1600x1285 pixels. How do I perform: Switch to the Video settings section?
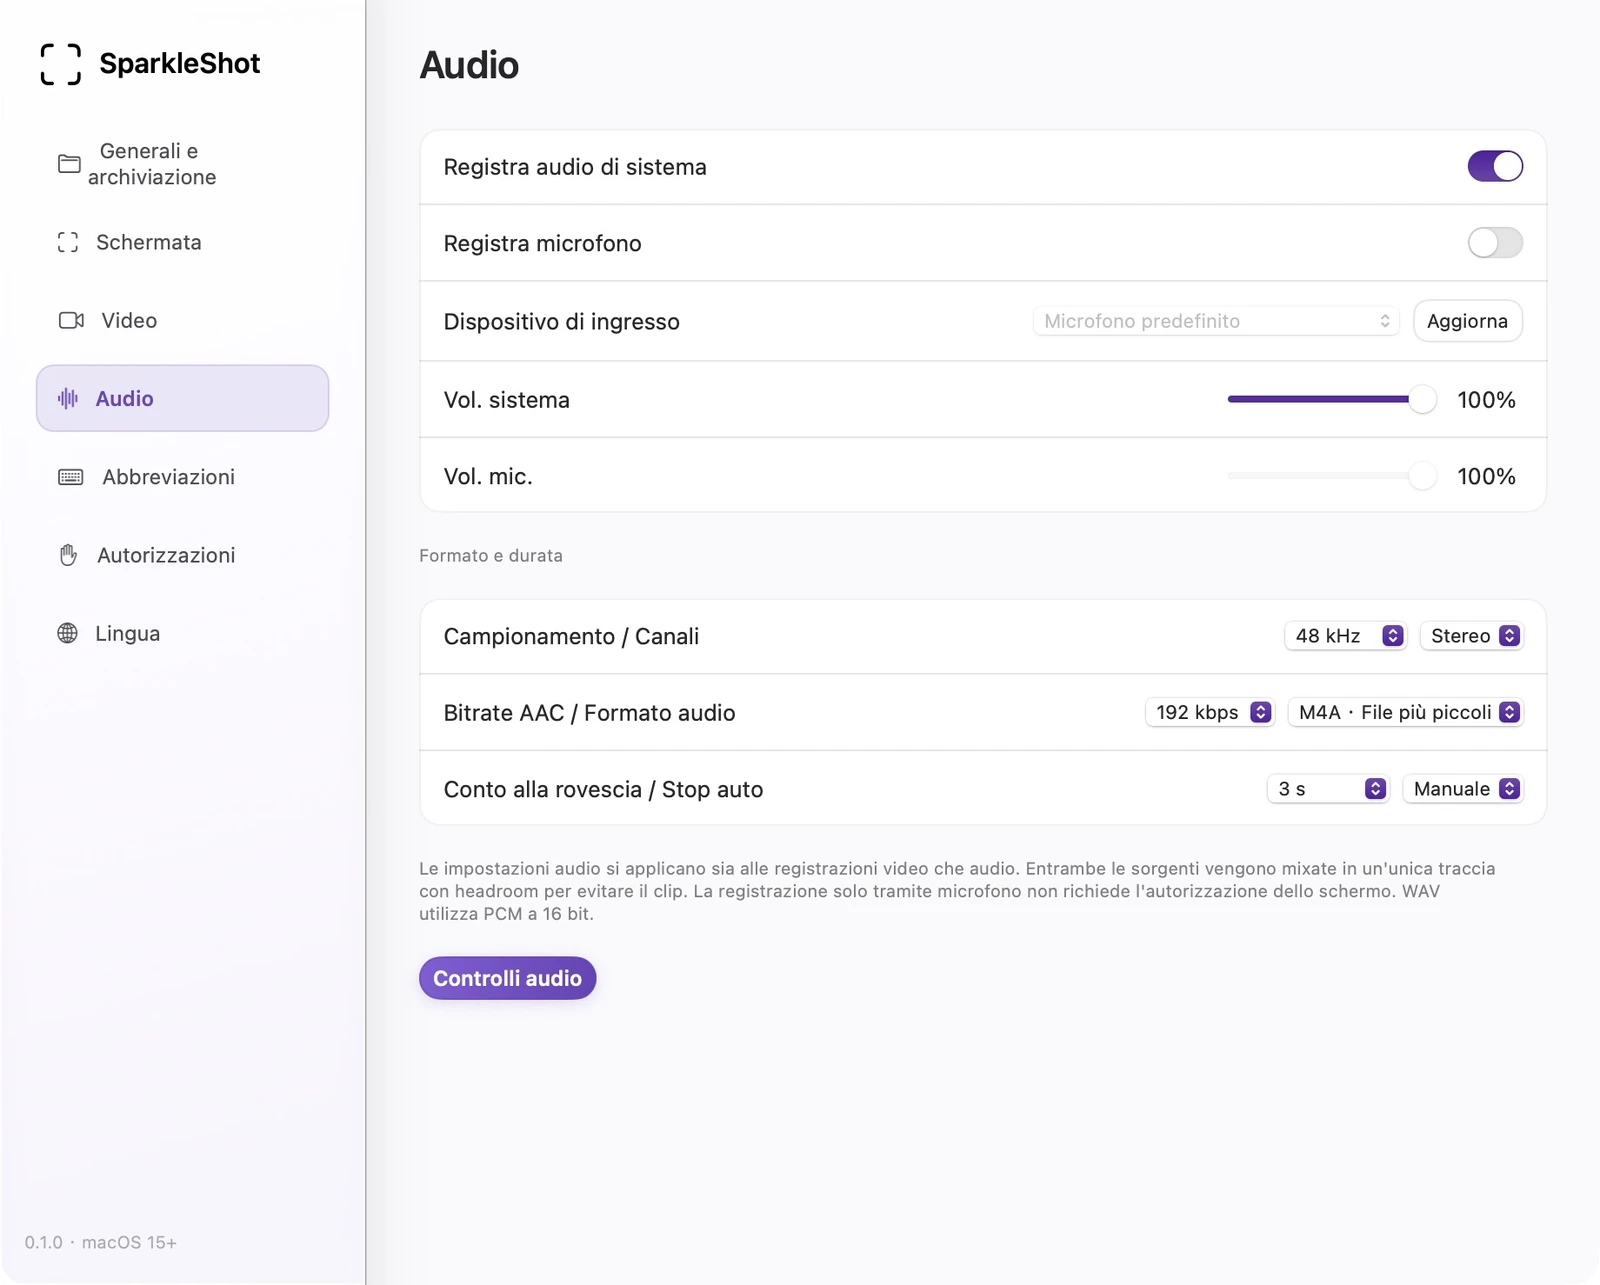point(182,320)
